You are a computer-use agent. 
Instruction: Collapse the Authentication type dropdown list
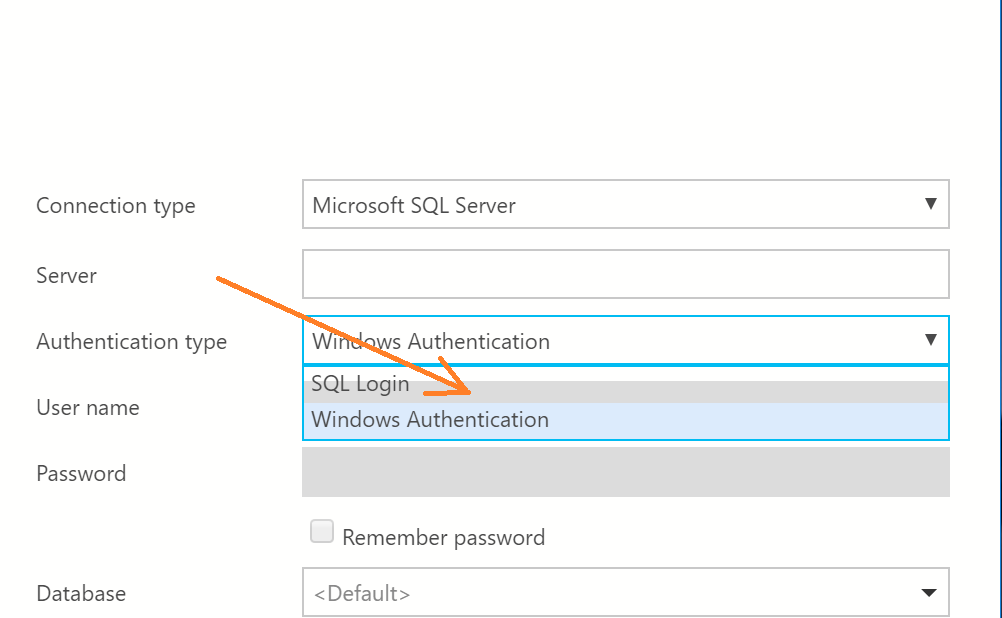[x=932, y=341]
